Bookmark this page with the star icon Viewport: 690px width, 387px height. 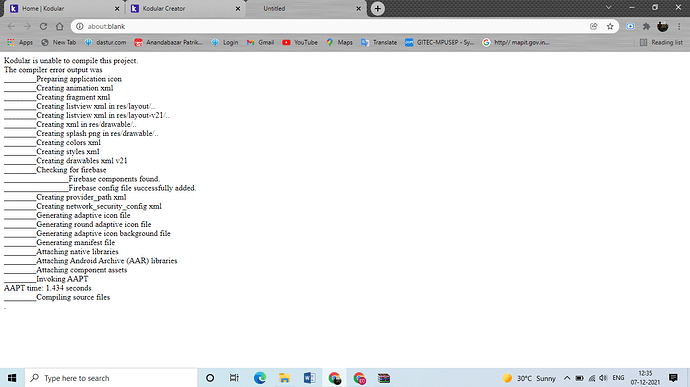pos(610,26)
